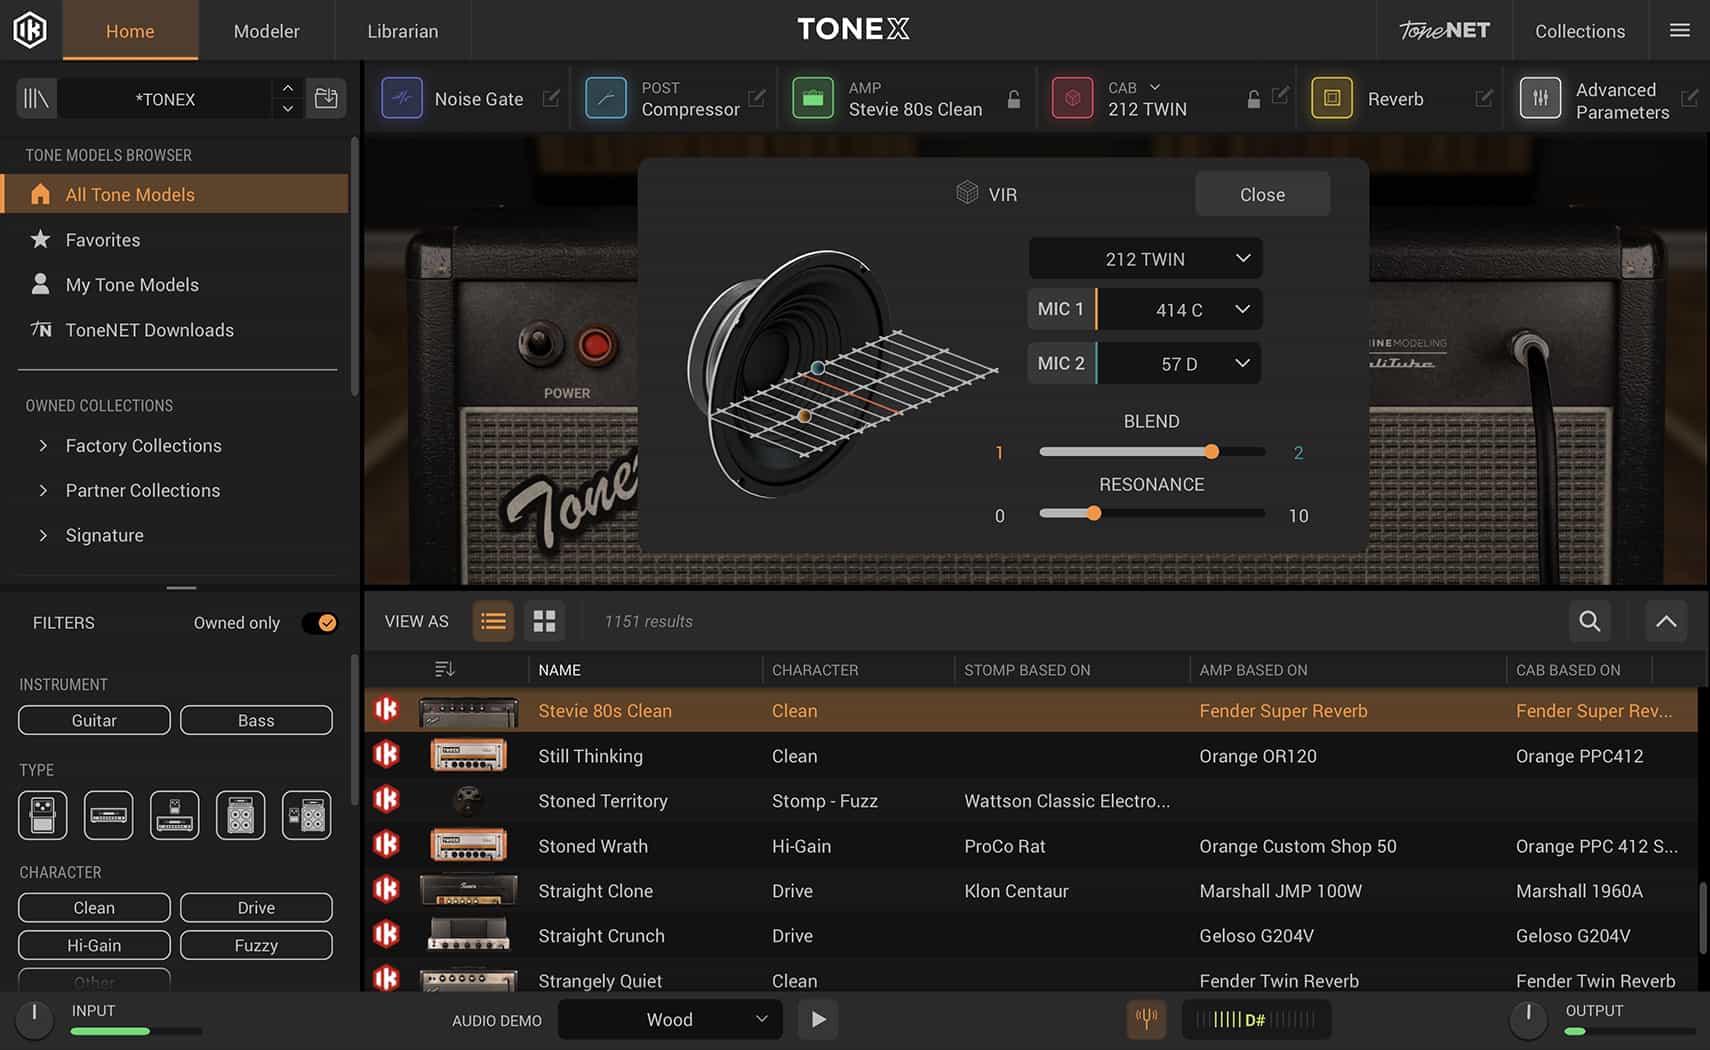Step to previous preset with up arrow

pos(287,88)
